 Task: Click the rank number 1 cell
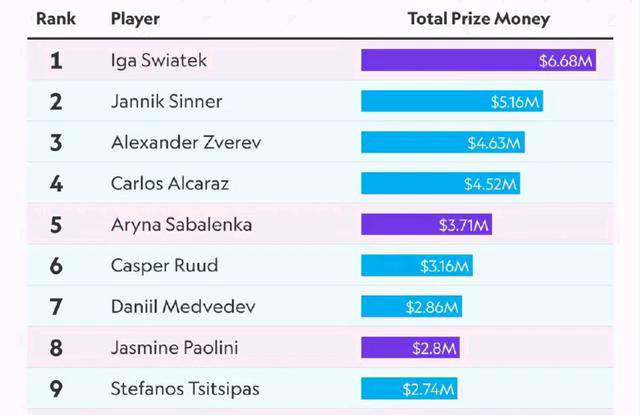pos(56,61)
